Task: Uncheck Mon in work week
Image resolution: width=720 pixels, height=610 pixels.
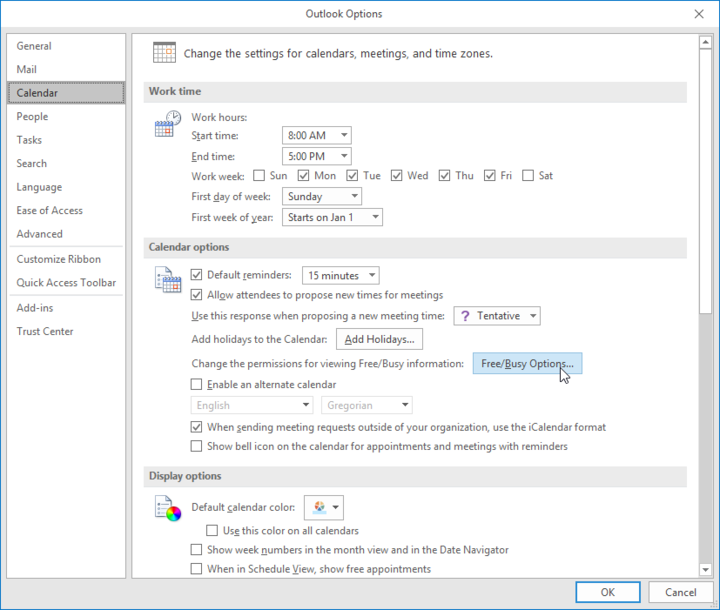Action: [x=304, y=175]
